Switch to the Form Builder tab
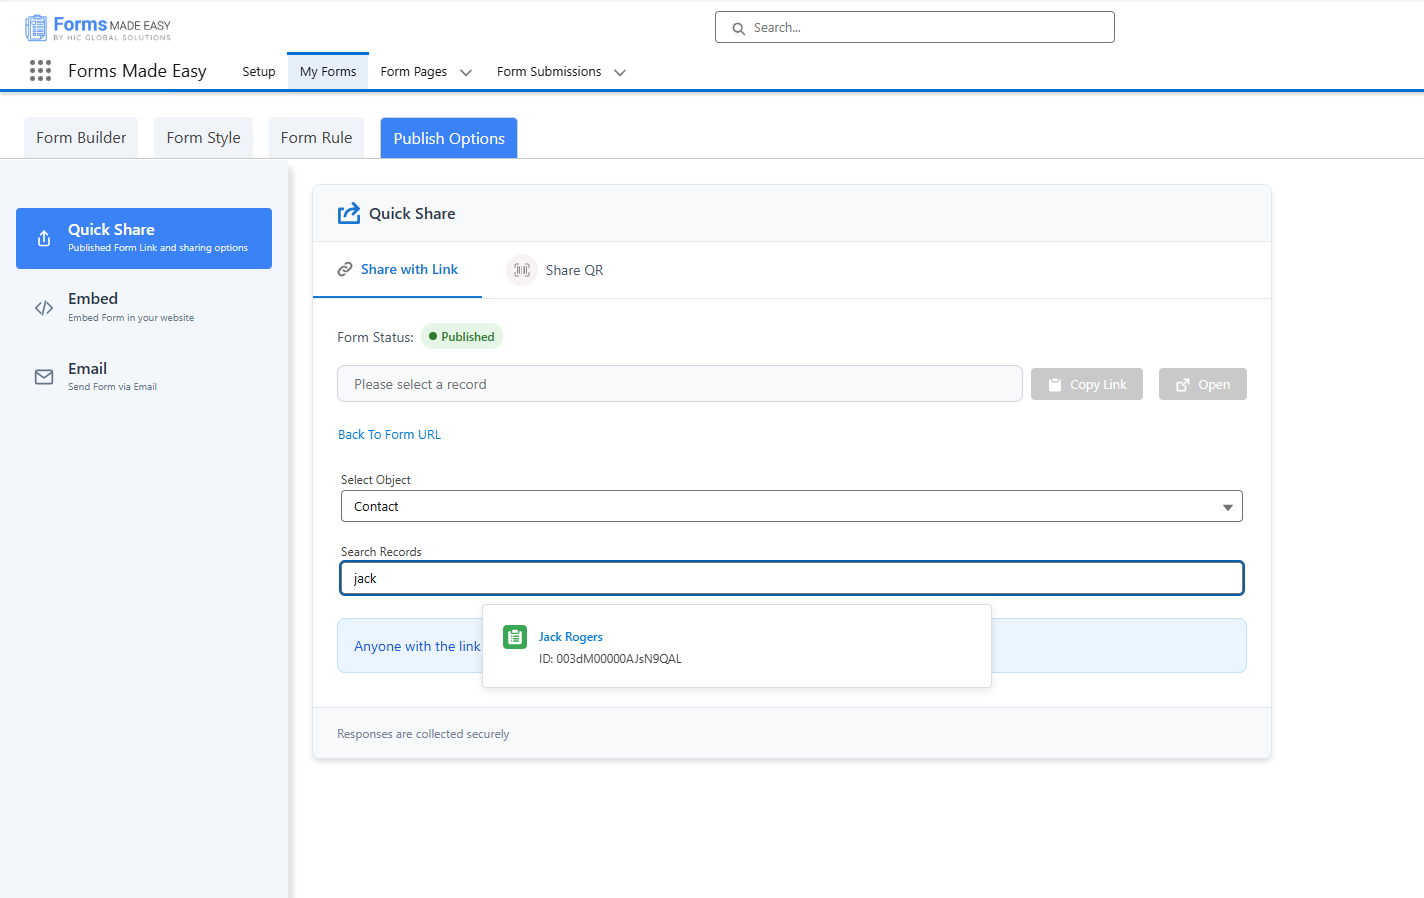The image size is (1424, 898). tap(81, 138)
